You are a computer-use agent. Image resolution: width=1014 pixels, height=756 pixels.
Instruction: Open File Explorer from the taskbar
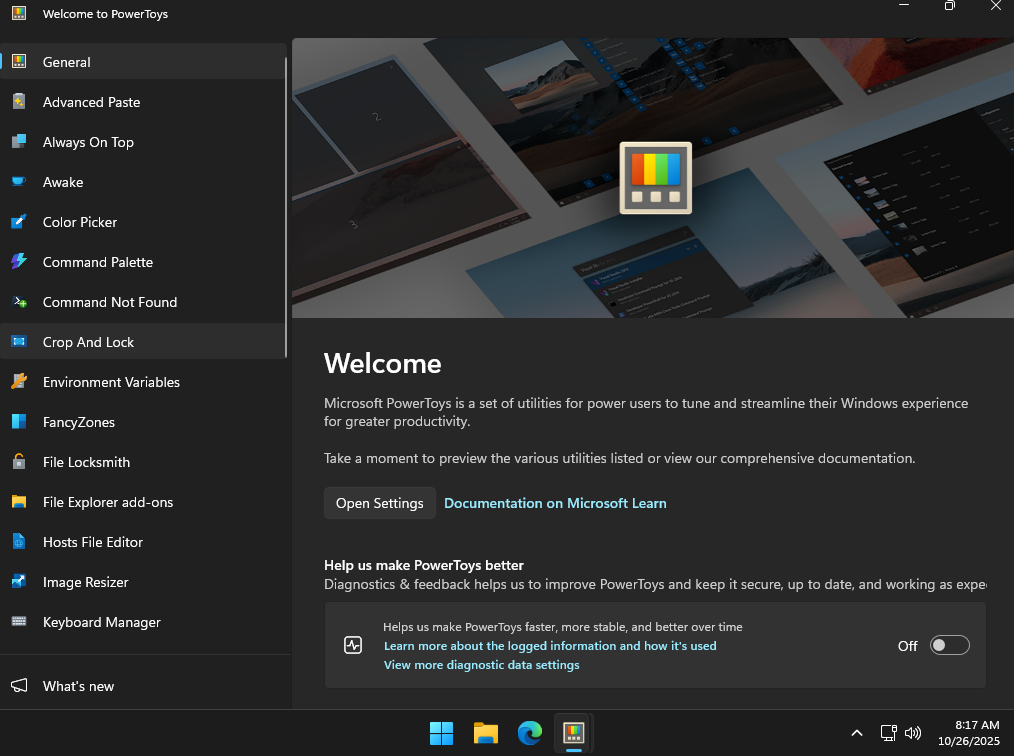click(x=486, y=733)
